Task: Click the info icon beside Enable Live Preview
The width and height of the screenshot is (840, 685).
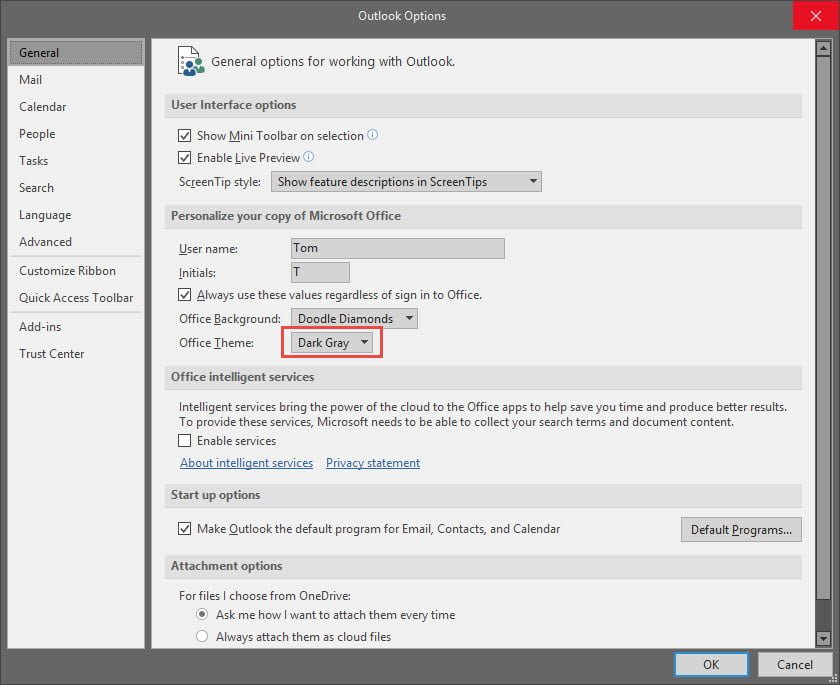Action: coord(309,157)
